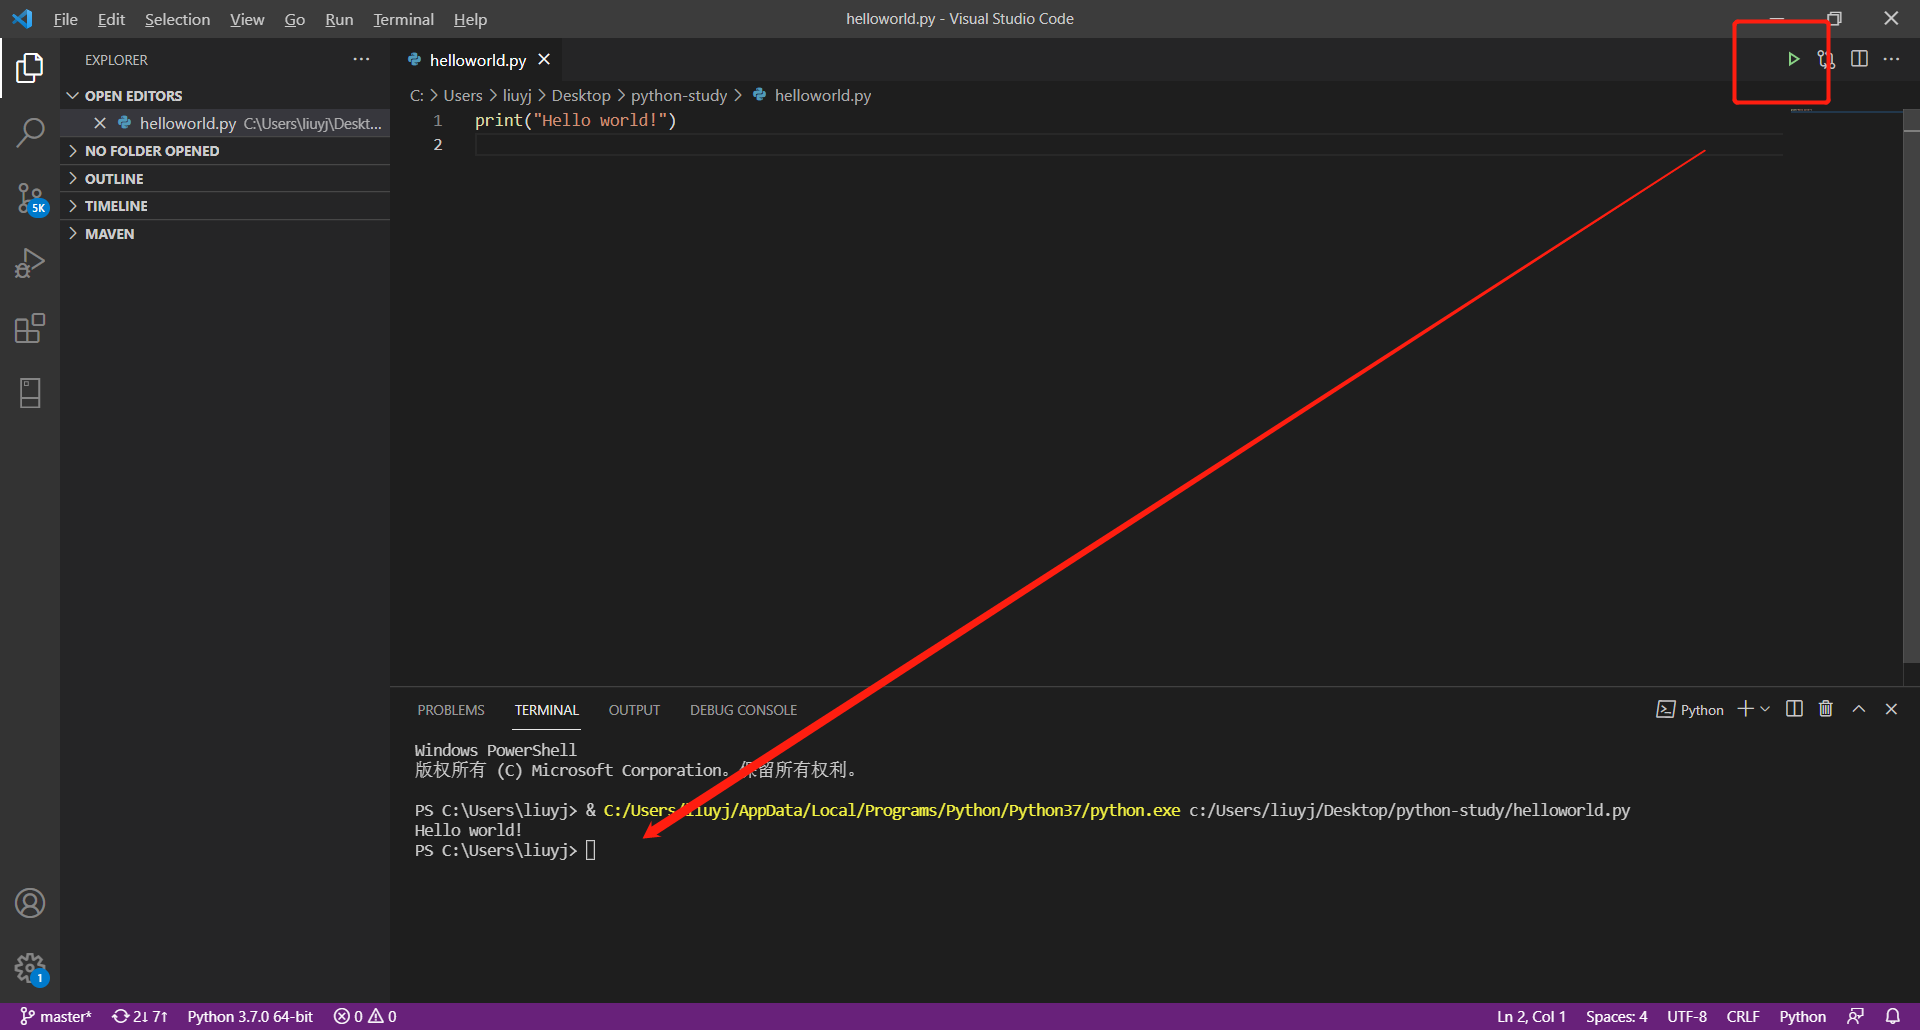Open the File menu
The image size is (1920, 1030).
pos(65,19)
